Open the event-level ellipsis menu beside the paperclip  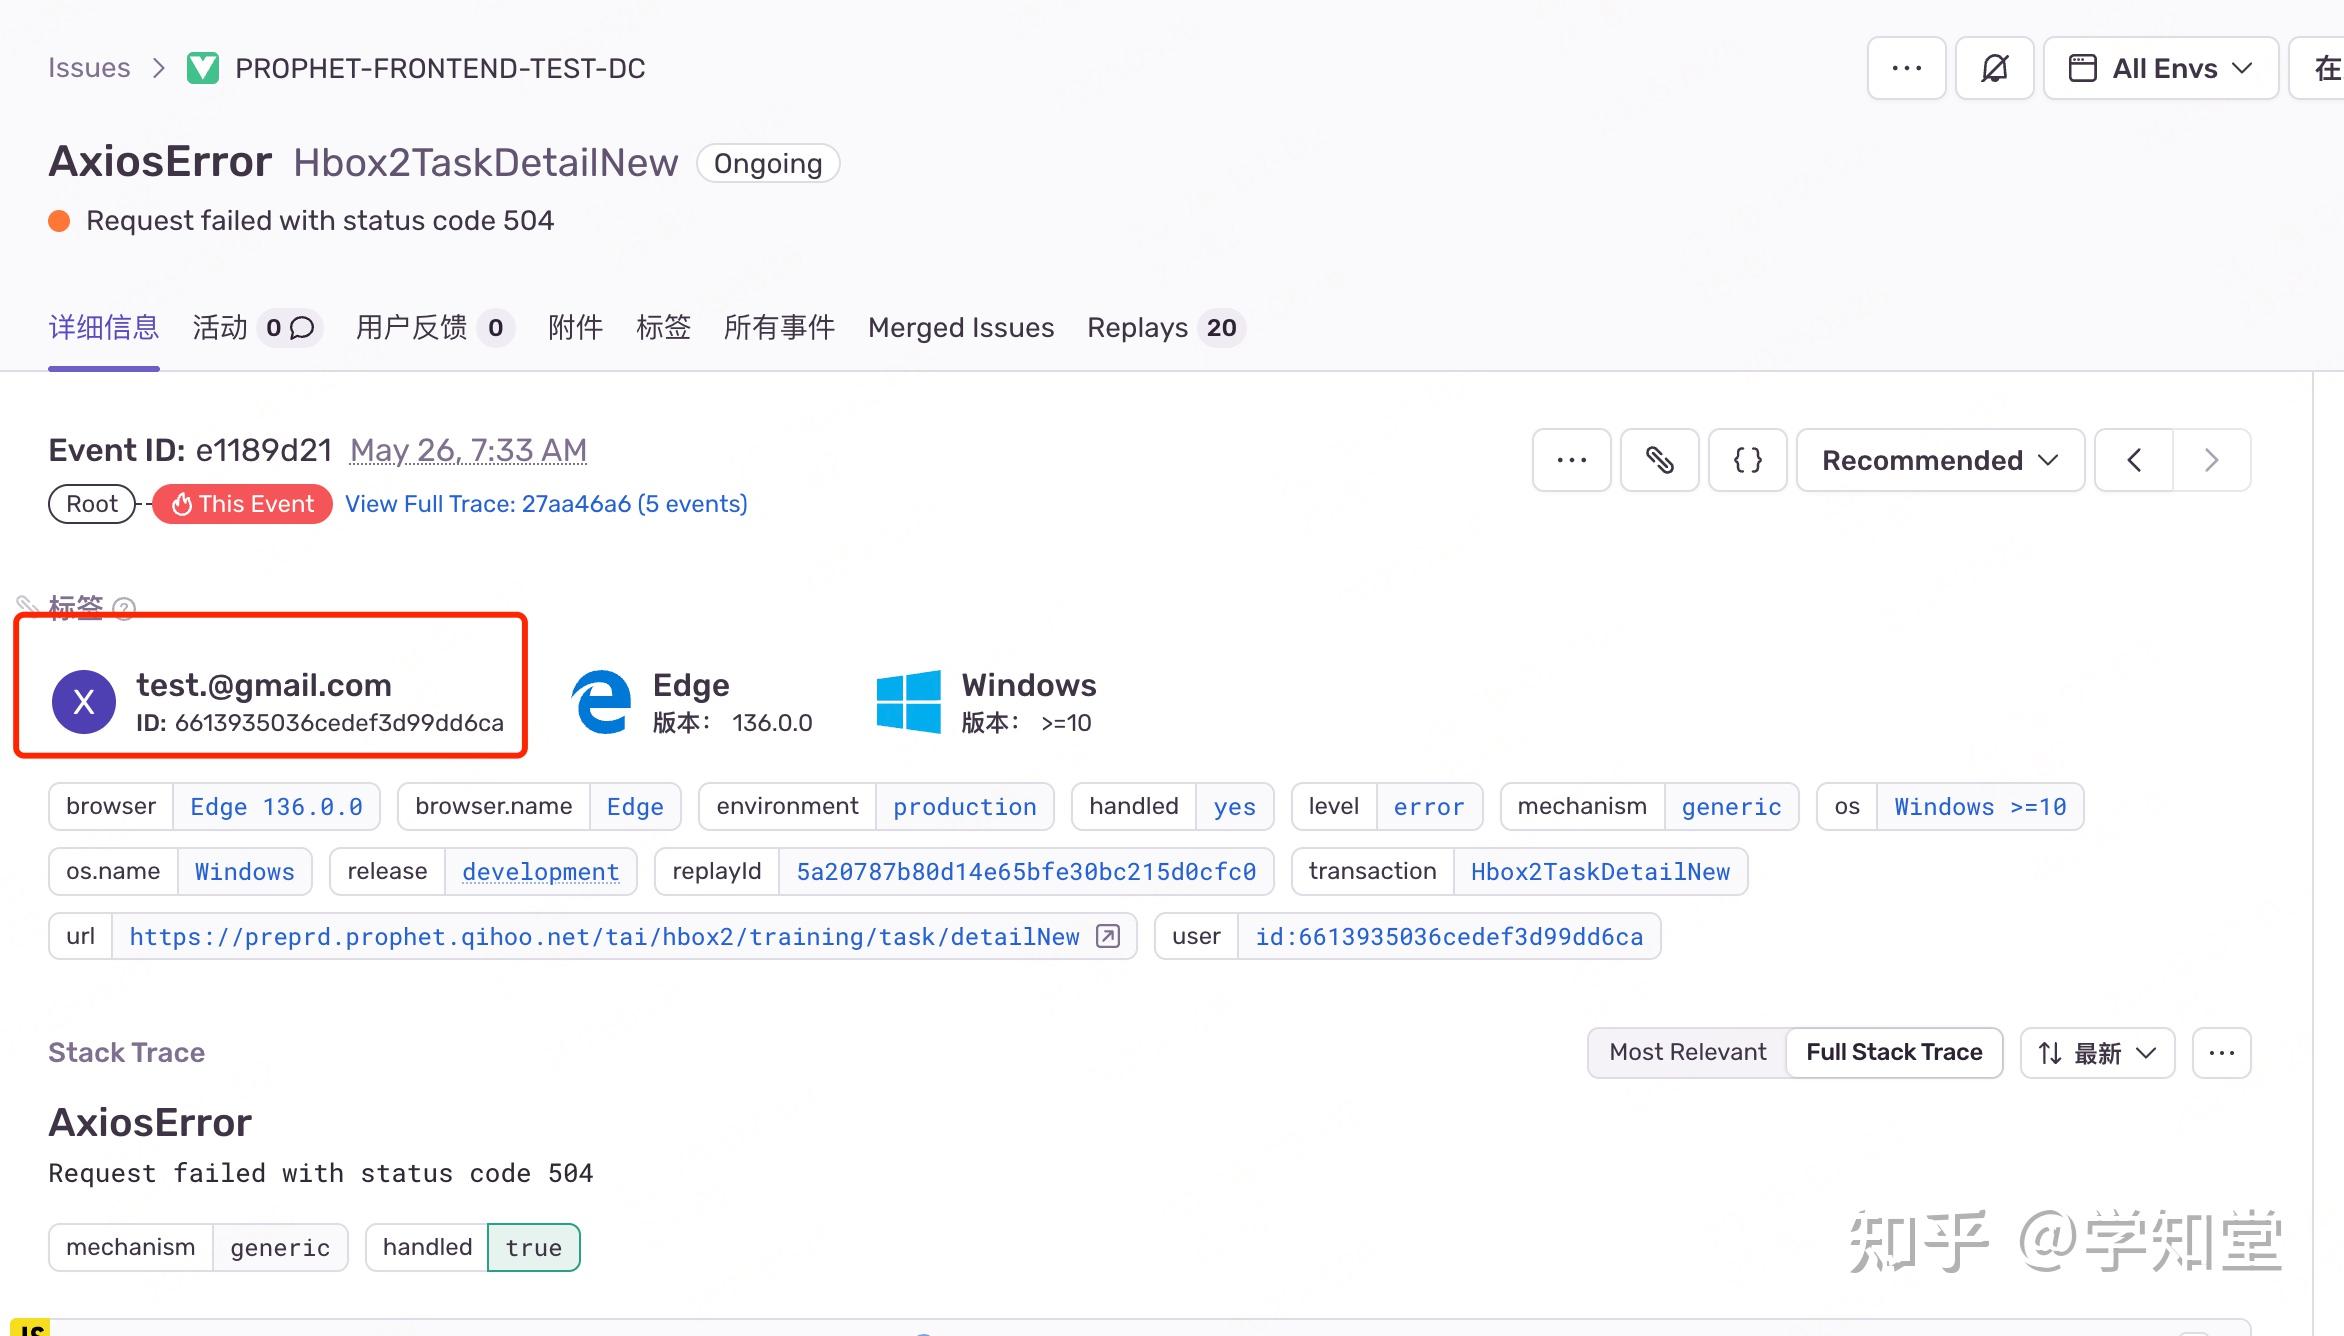pyautogui.click(x=1571, y=460)
